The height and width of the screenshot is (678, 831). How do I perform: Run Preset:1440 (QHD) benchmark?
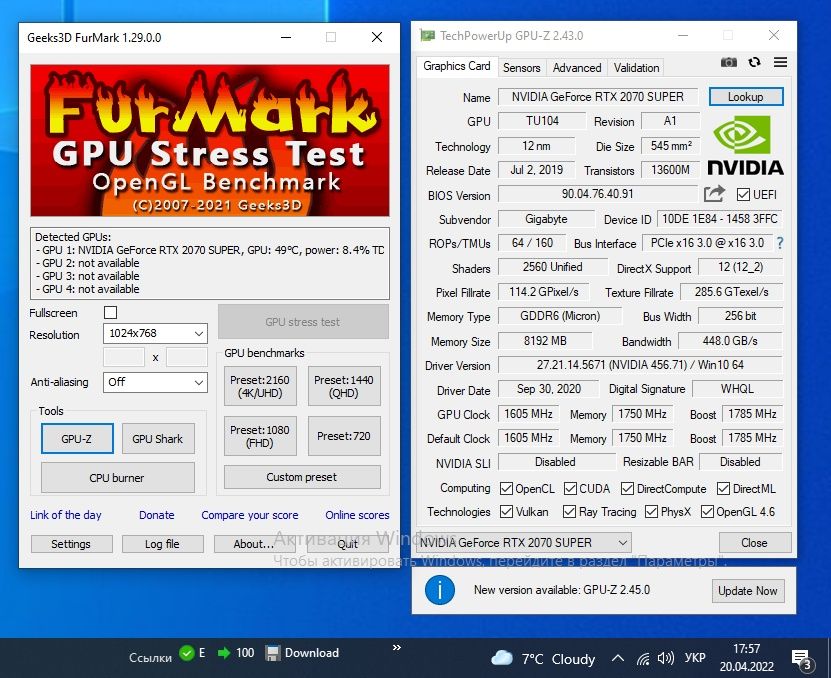coord(344,386)
